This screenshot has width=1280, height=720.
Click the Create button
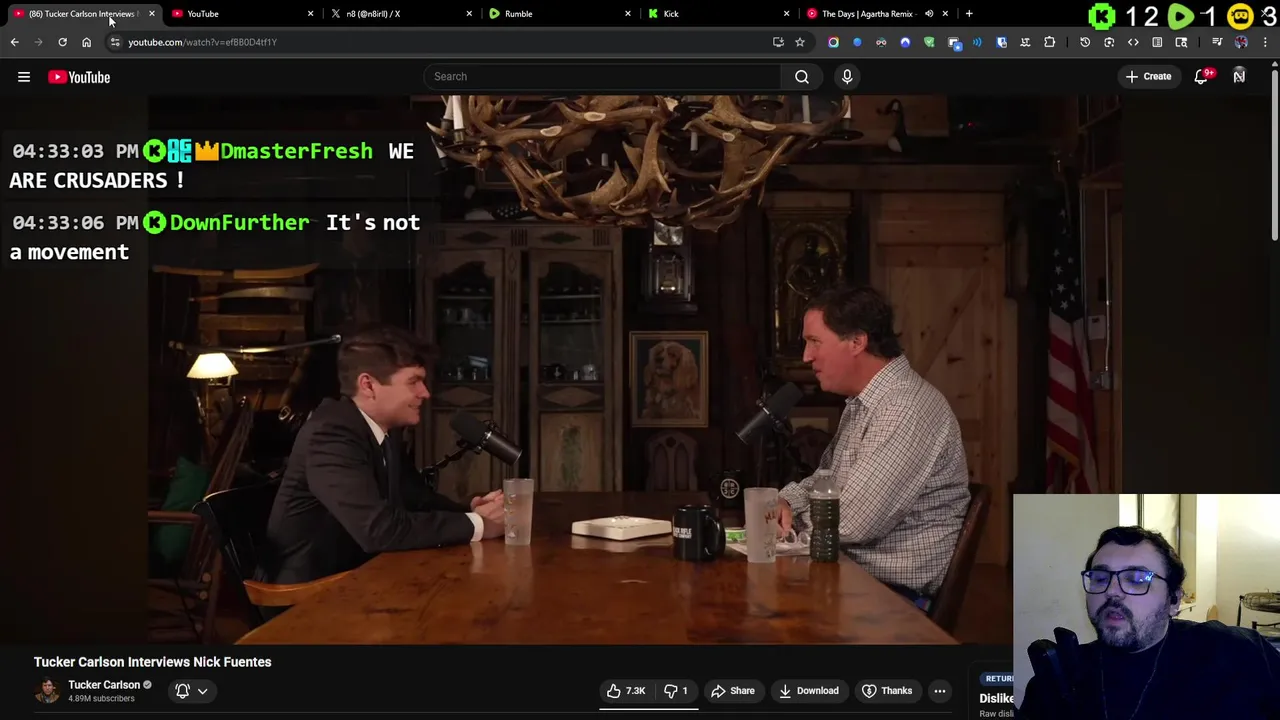click(1148, 77)
